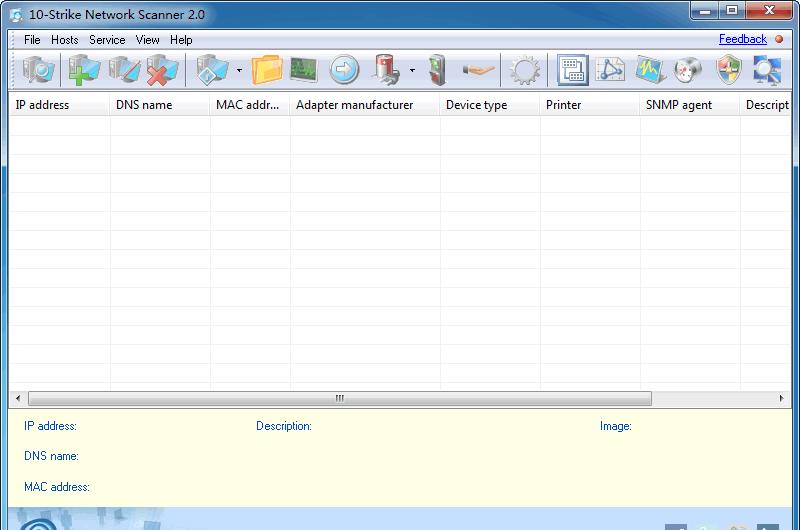Image resolution: width=800 pixels, height=530 pixels.
Task: Click the magnifier over monitors icon
Action: 767,69
